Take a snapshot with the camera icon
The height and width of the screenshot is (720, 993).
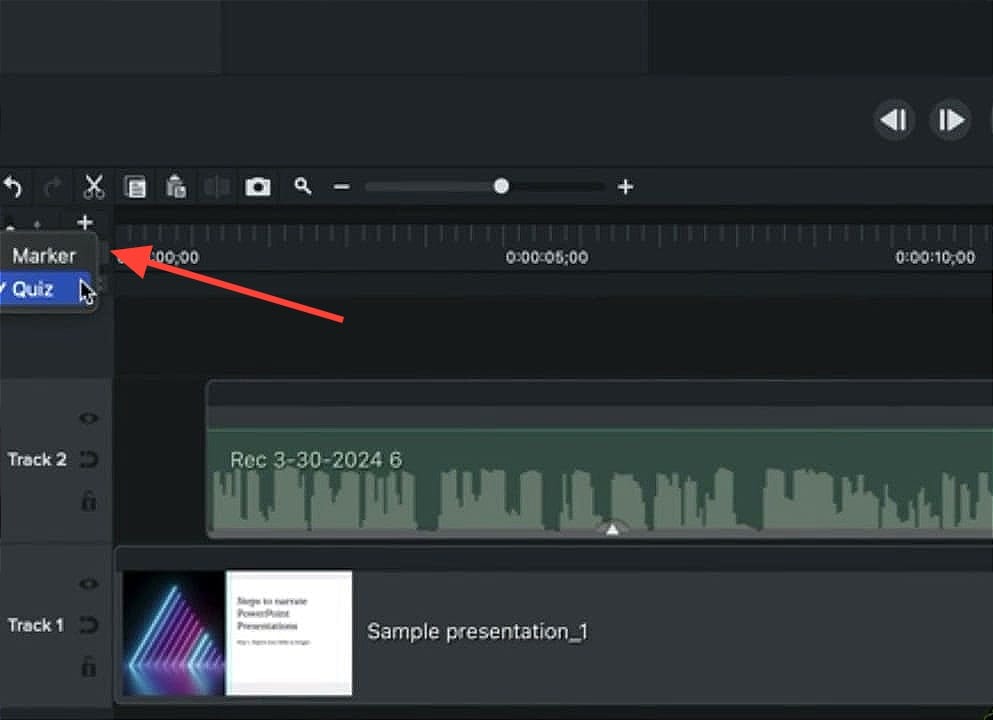[257, 187]
